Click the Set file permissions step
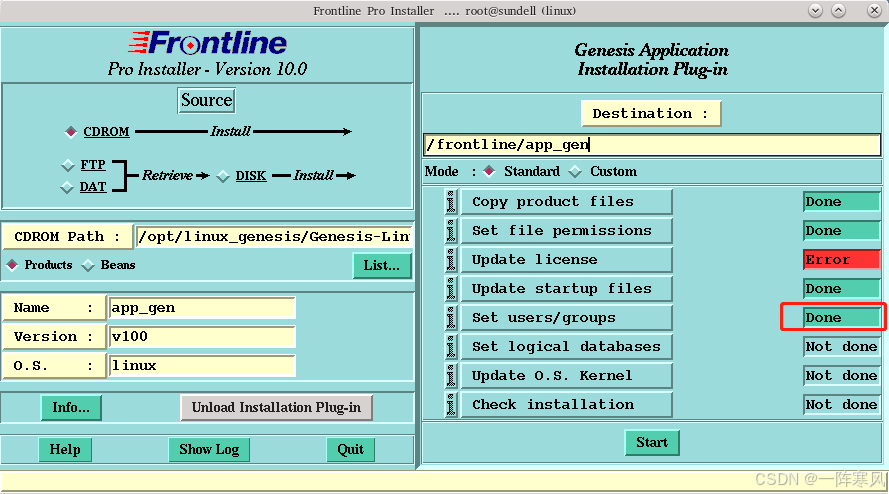Screen dimensions: 889x494 point(566,231)
